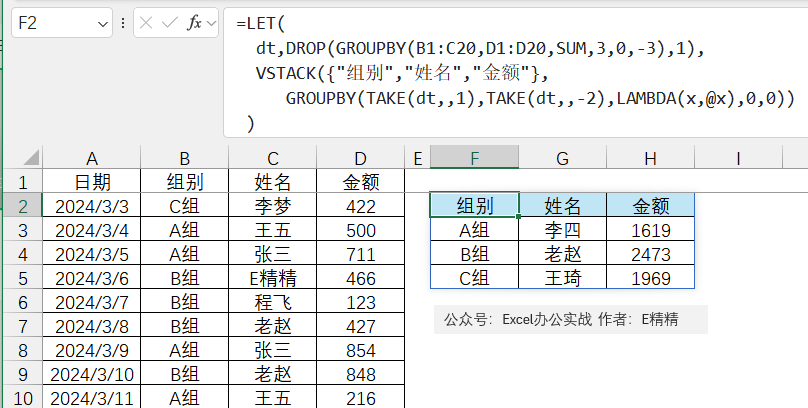Click the Enter checkmark formula icon
This screenshot has width=808, height=408.
(170, 23)
